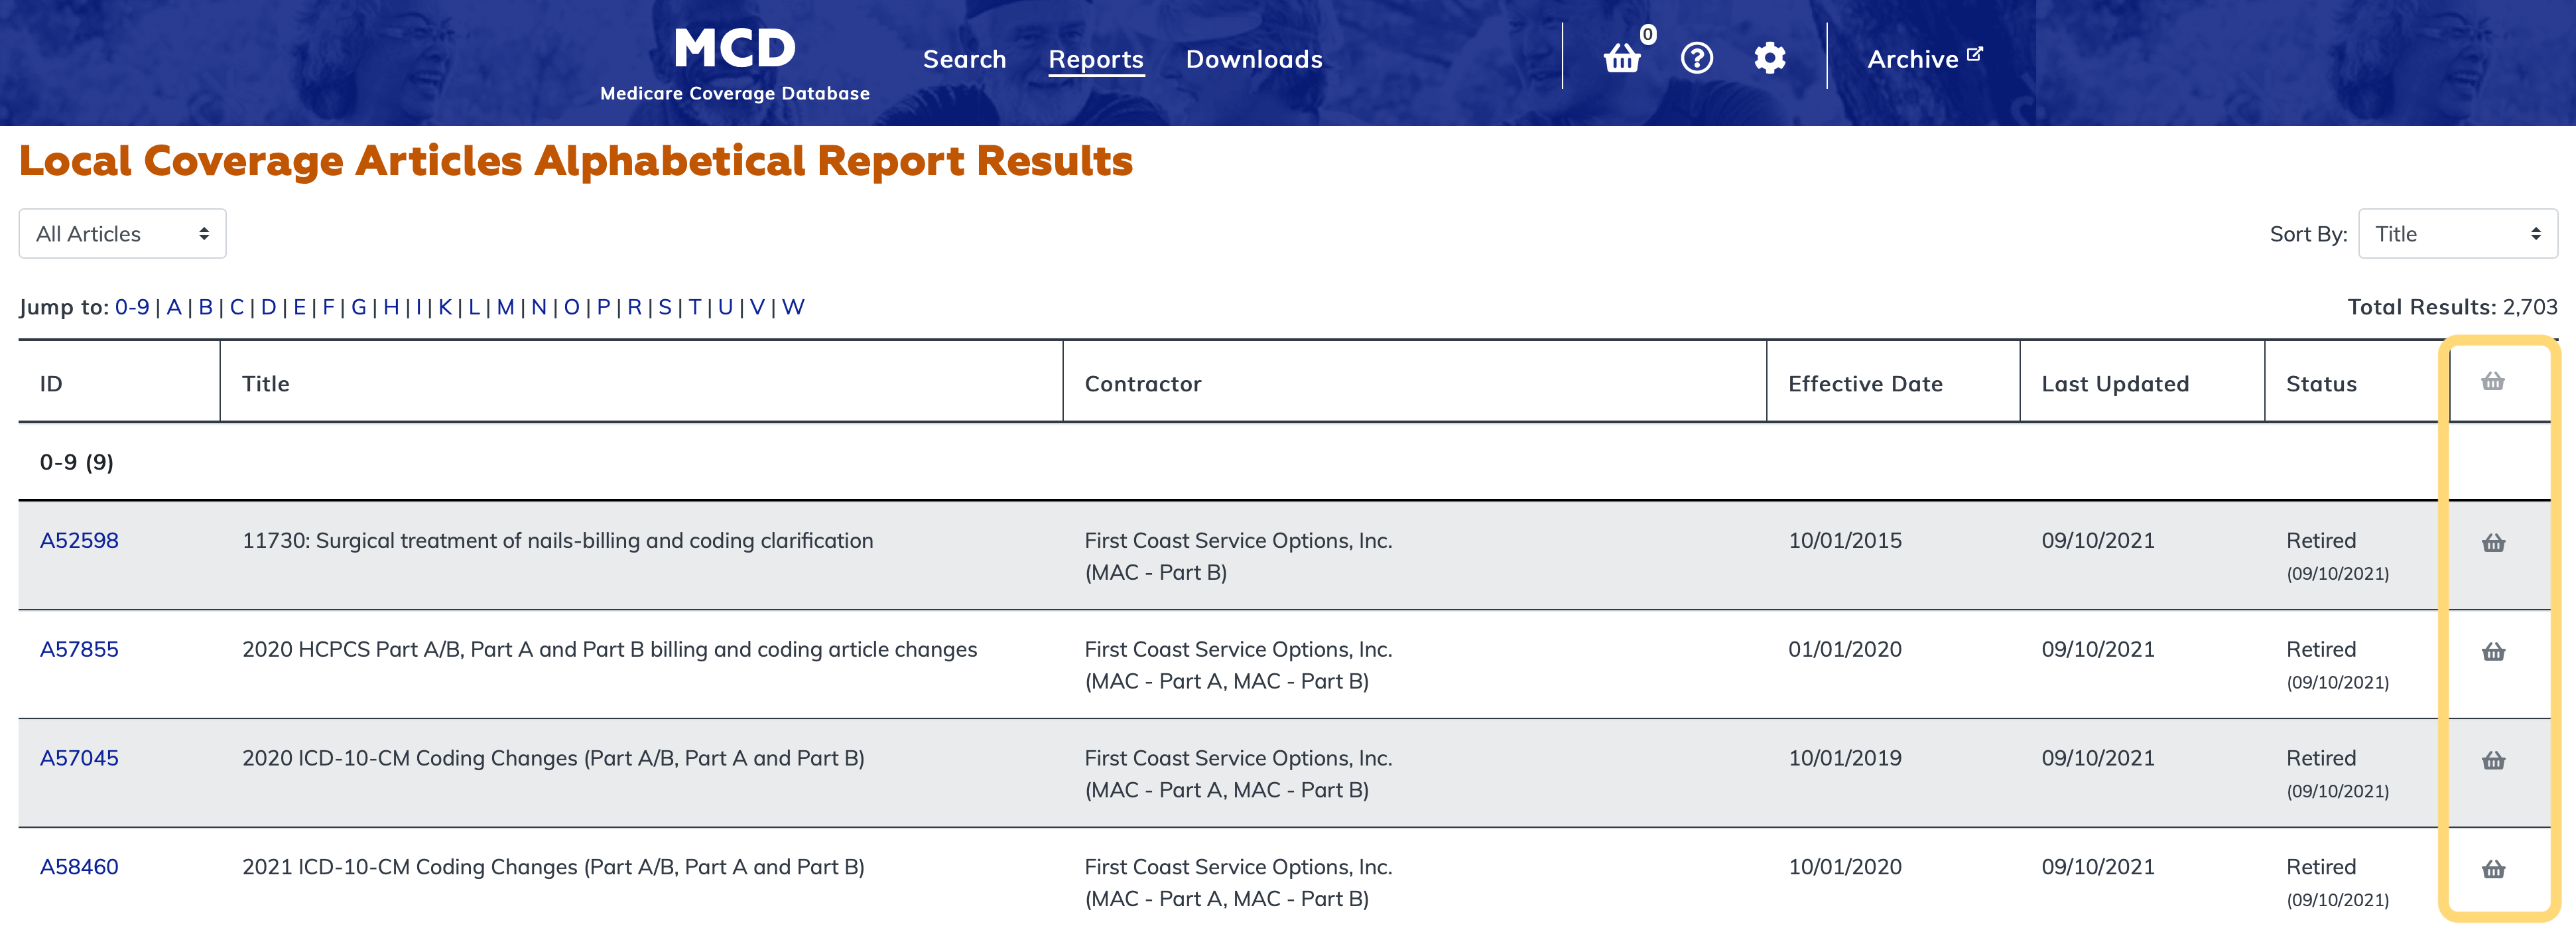Add article A57045 to basket
The width and height of the screenshot is (2576, 934).
[2493, 761]
